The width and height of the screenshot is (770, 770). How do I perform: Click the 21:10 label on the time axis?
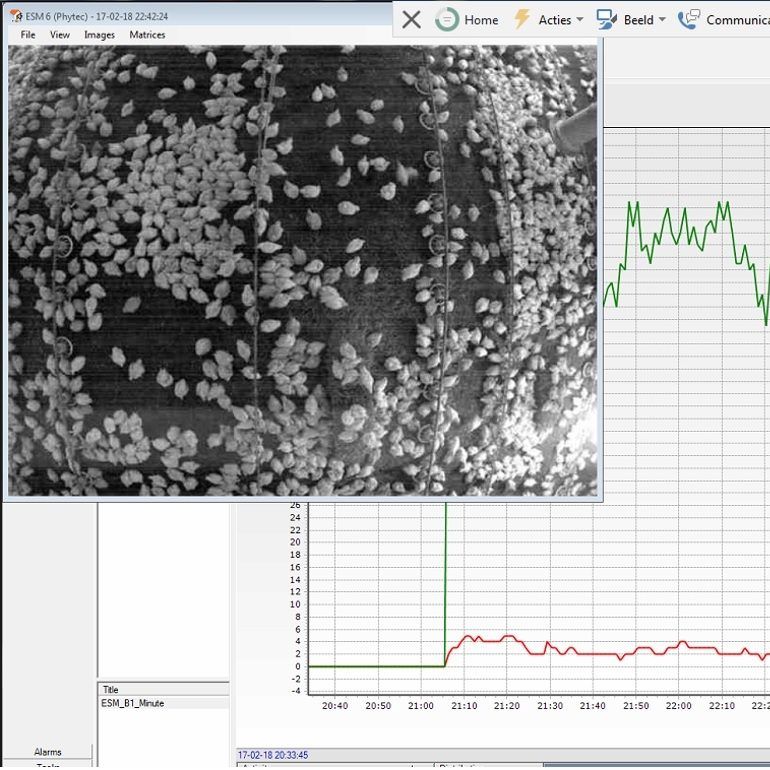pyautogui.click(x=464, y=706)
